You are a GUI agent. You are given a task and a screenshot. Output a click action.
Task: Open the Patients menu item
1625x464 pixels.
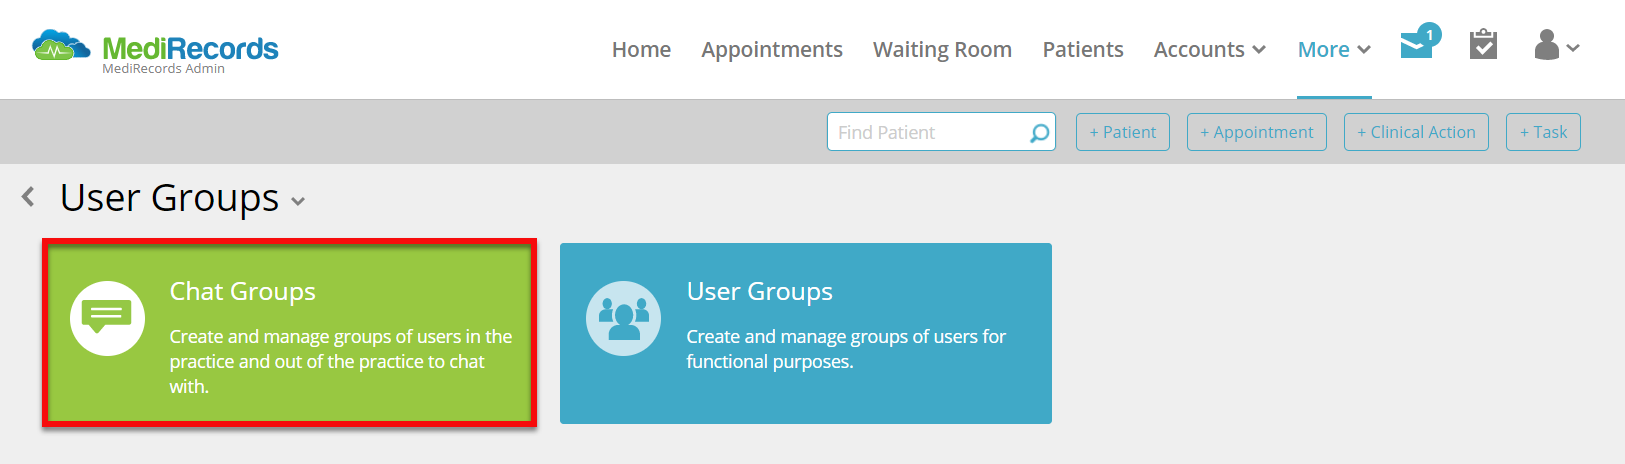point(1083,49)
